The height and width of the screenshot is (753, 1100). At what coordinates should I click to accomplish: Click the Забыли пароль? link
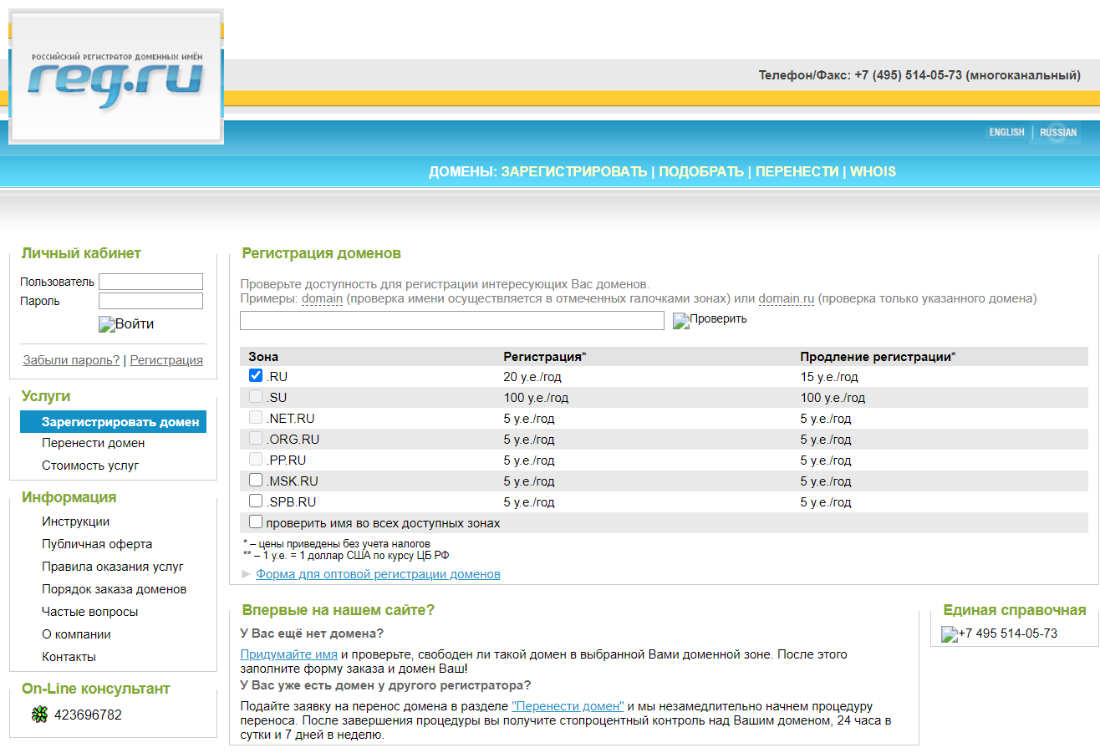click(71, 360)
